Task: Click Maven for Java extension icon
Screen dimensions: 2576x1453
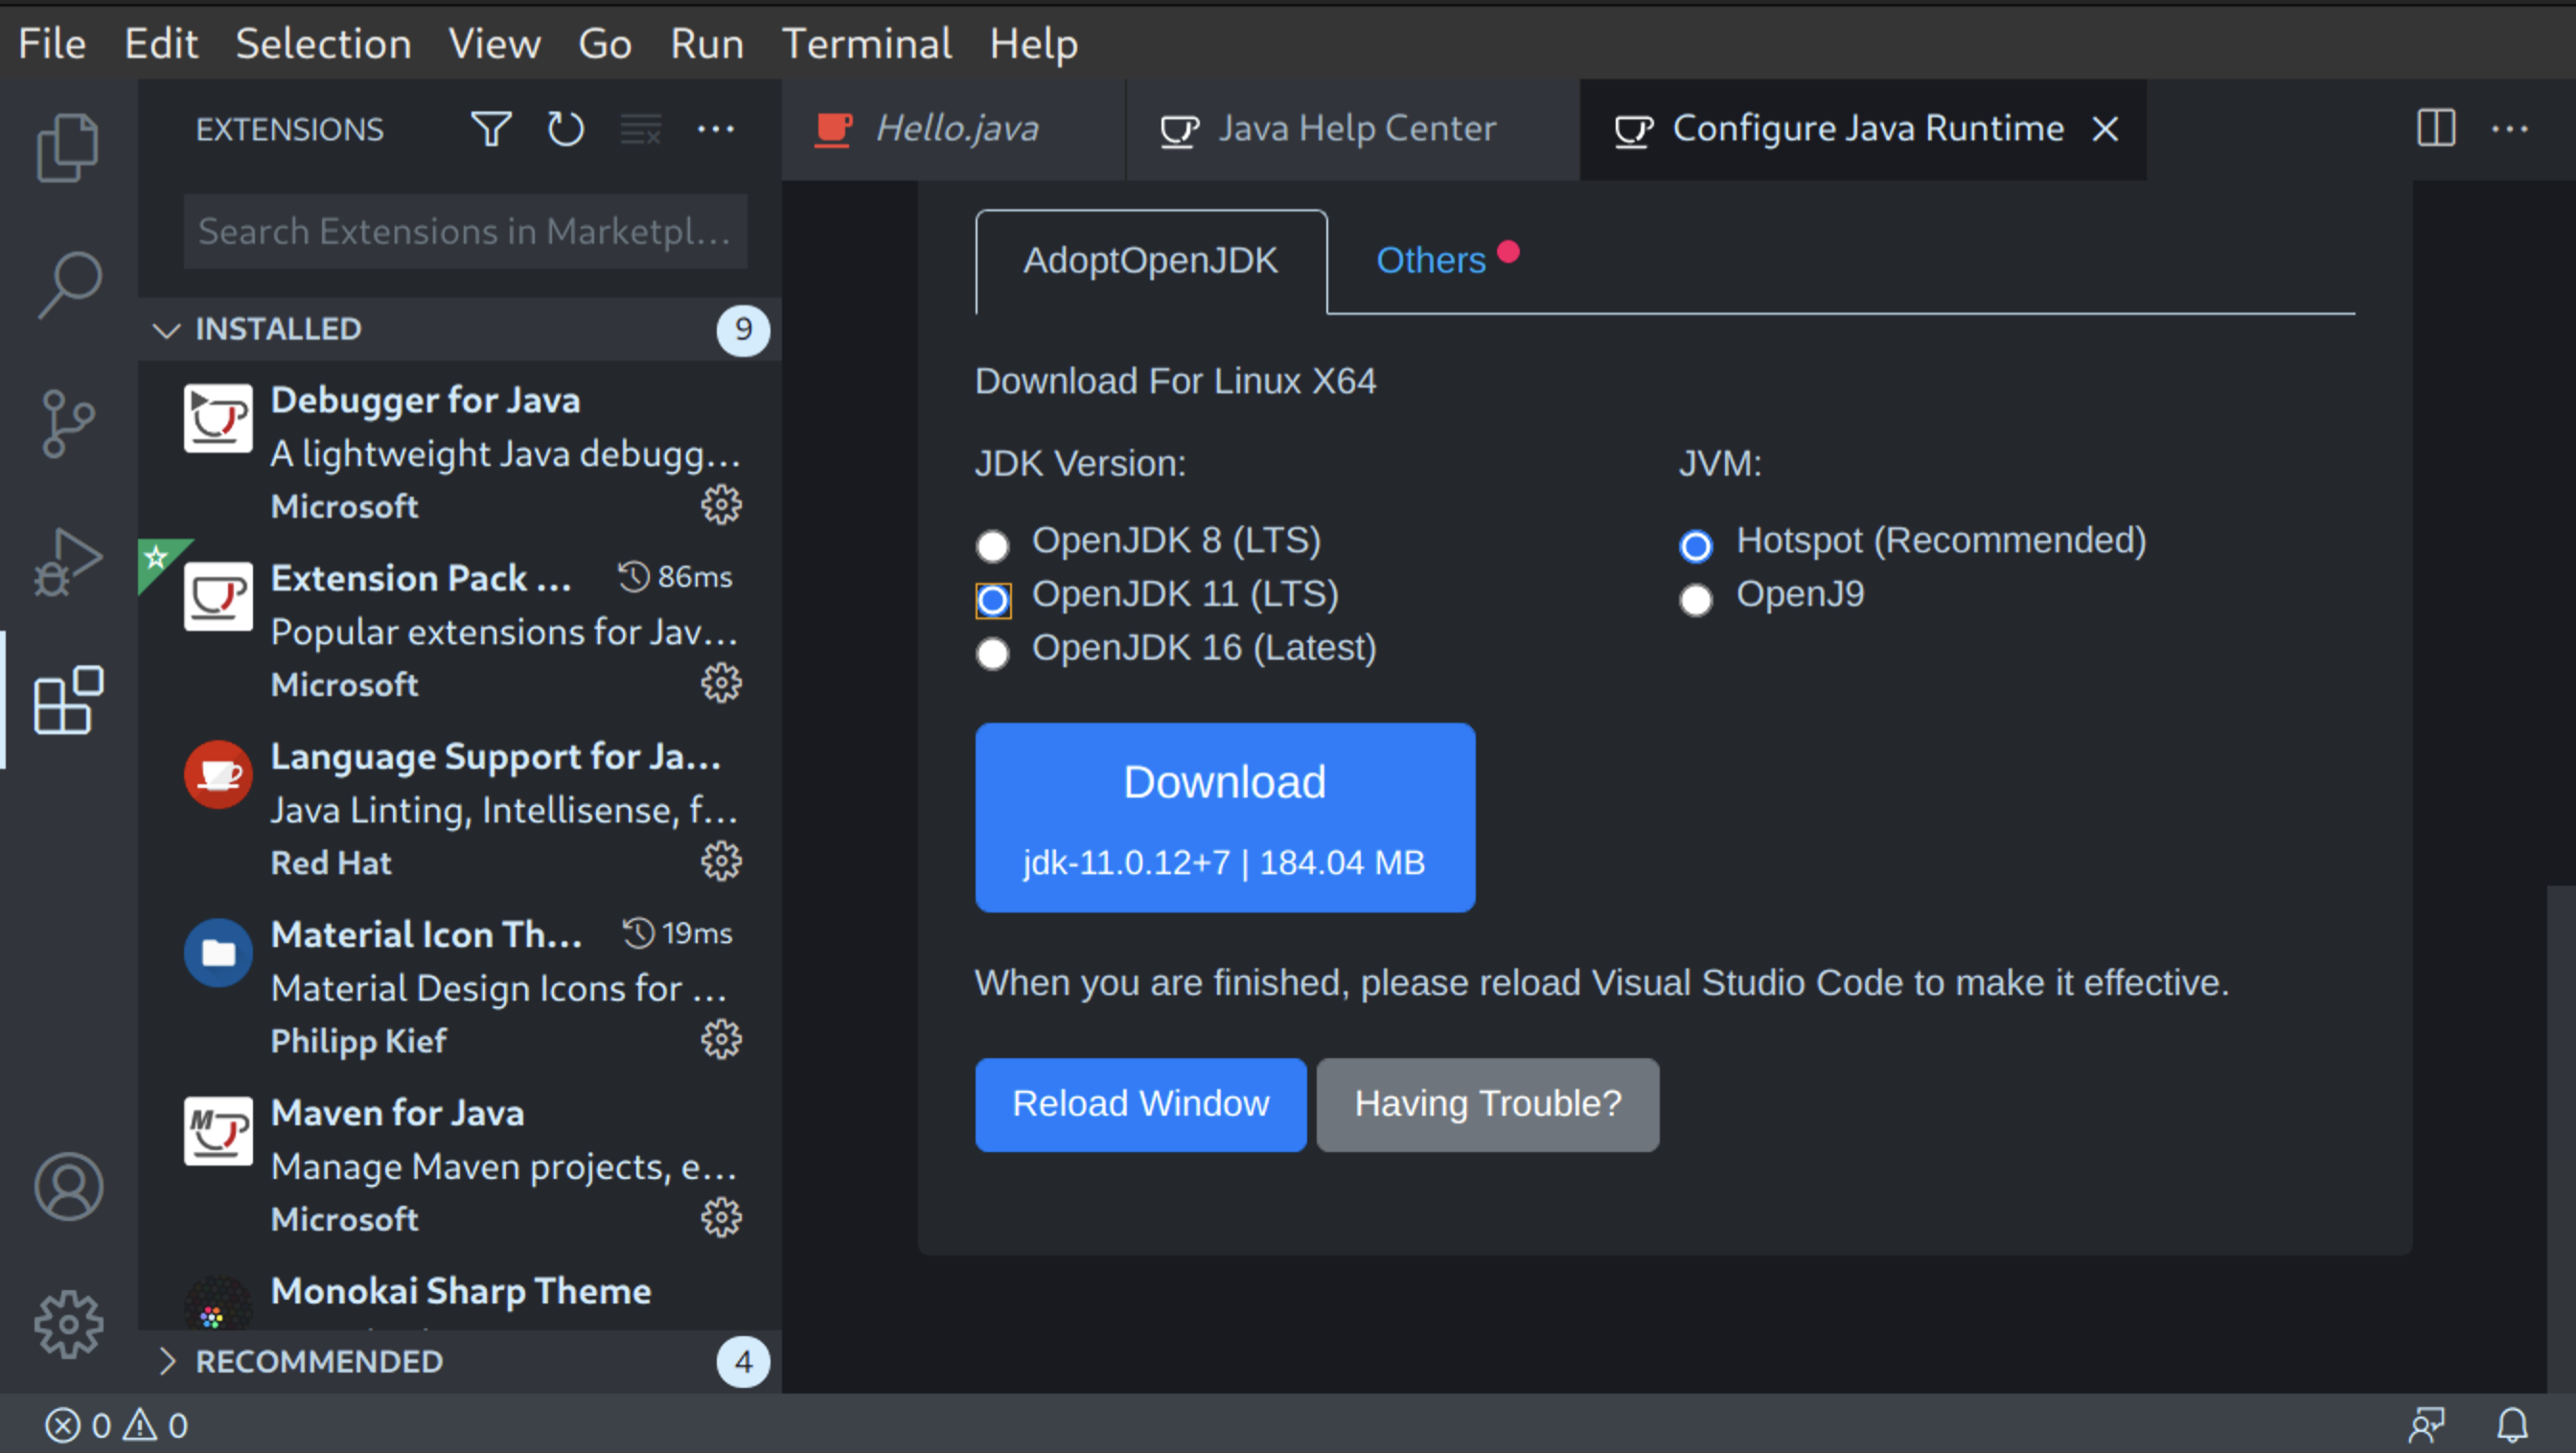Action: pyautogui.click(x=218, y=1131)
